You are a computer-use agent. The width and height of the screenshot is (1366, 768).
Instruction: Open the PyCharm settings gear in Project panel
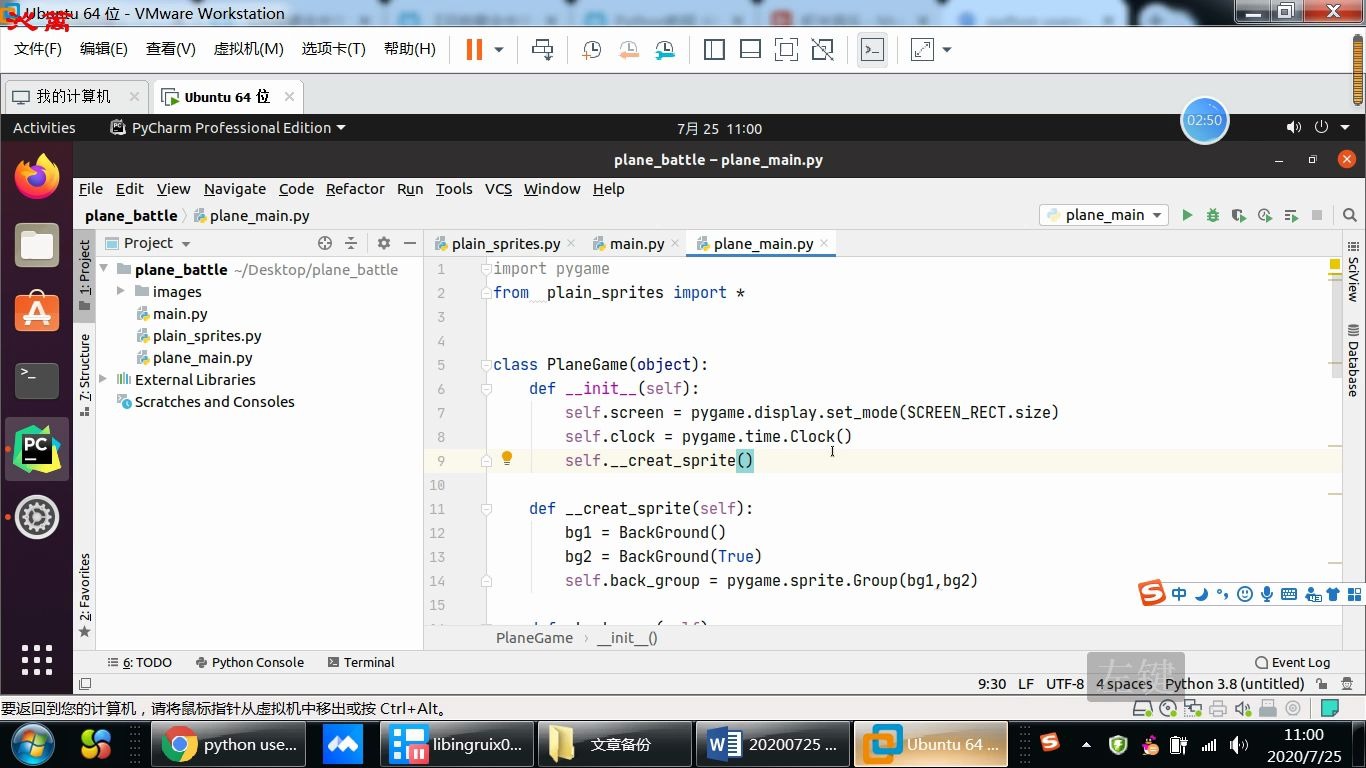click(x=383, y=243)
